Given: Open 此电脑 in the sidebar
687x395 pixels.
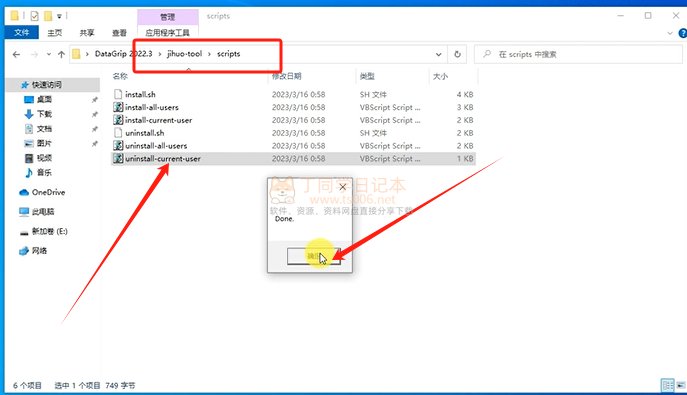Looking at the screenshot, I should (x=43, y=212).
